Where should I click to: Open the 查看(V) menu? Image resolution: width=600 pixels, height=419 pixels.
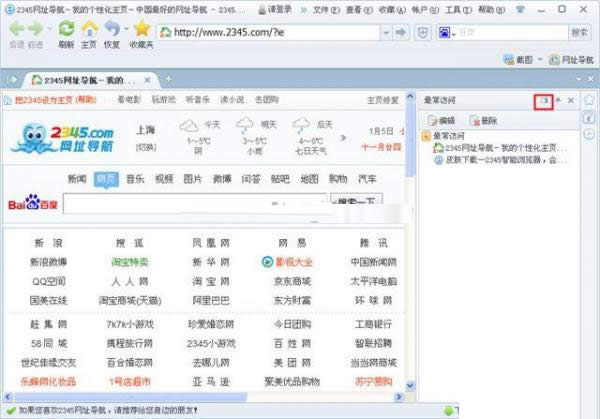tap(359, 10)
